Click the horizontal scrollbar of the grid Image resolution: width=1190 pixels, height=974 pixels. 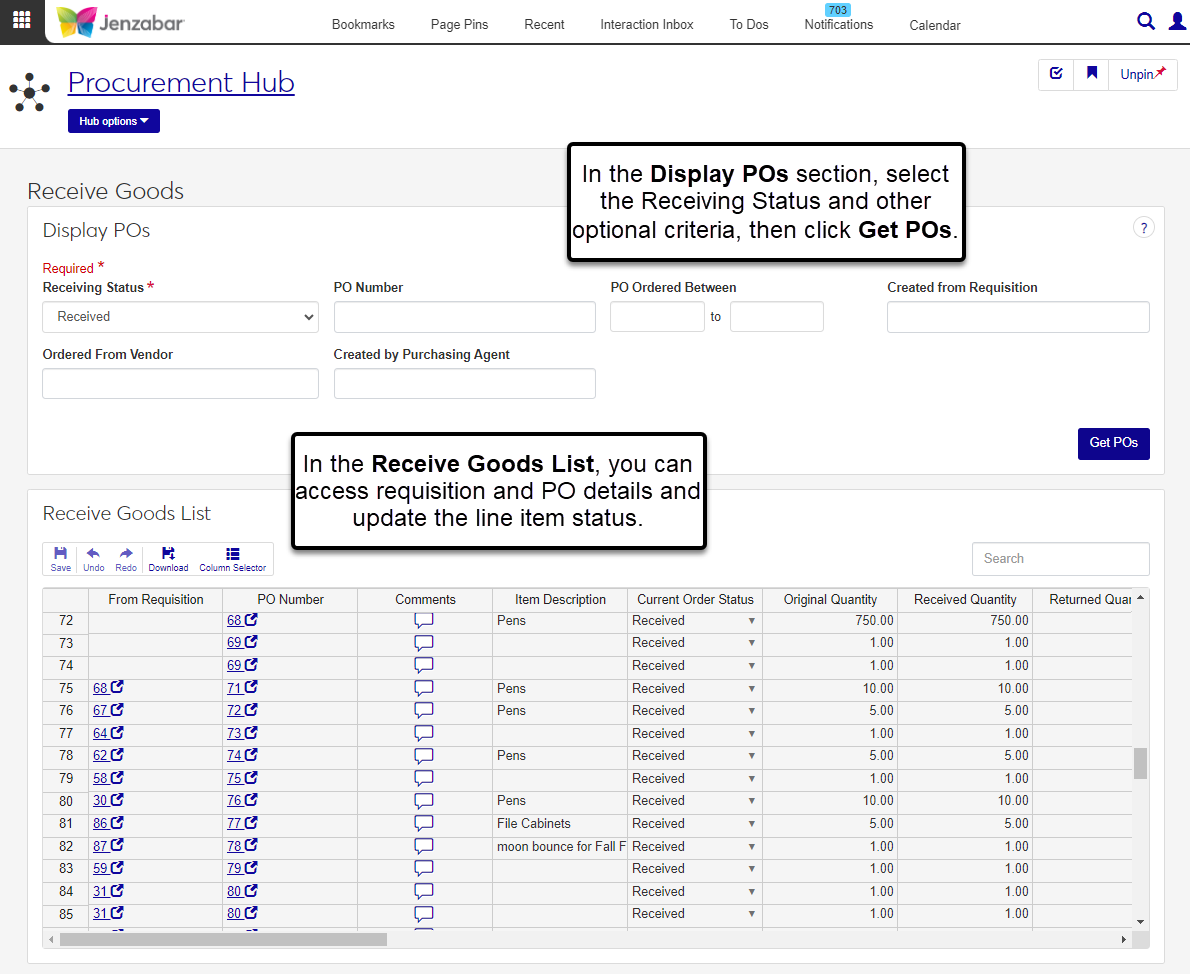223,940
